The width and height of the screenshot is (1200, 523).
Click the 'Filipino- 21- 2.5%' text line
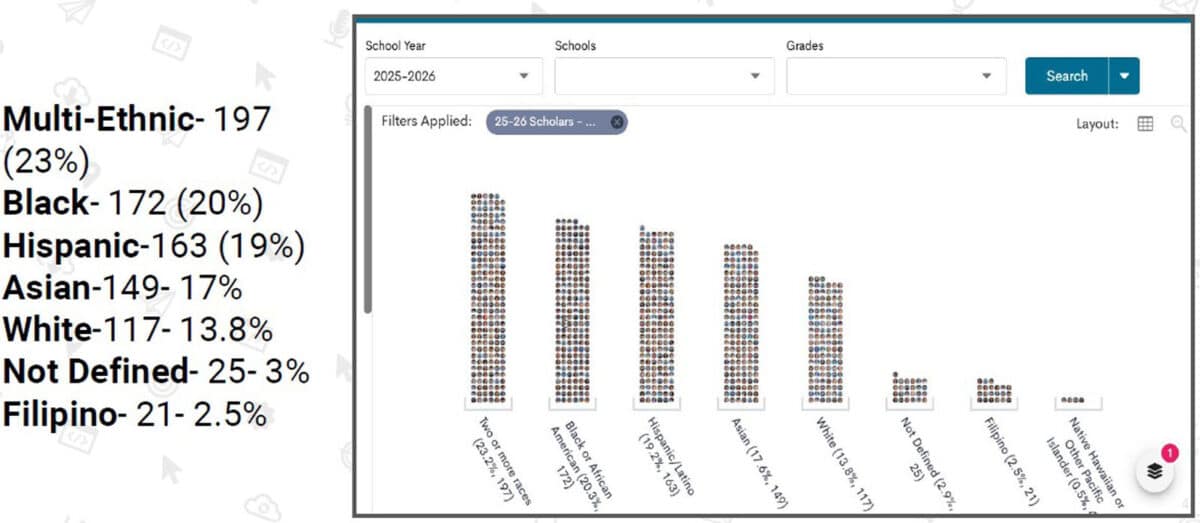pos(134,414)
